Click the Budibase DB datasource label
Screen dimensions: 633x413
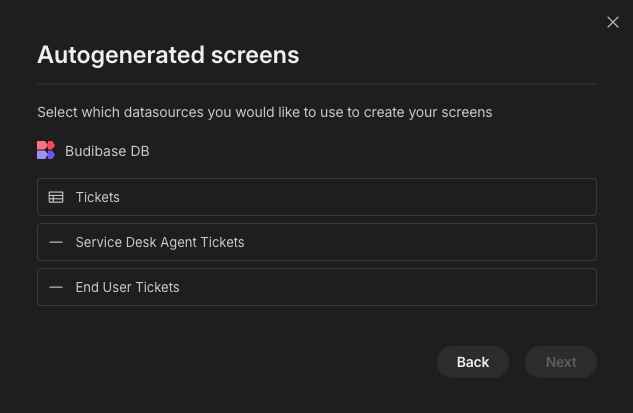107,151
